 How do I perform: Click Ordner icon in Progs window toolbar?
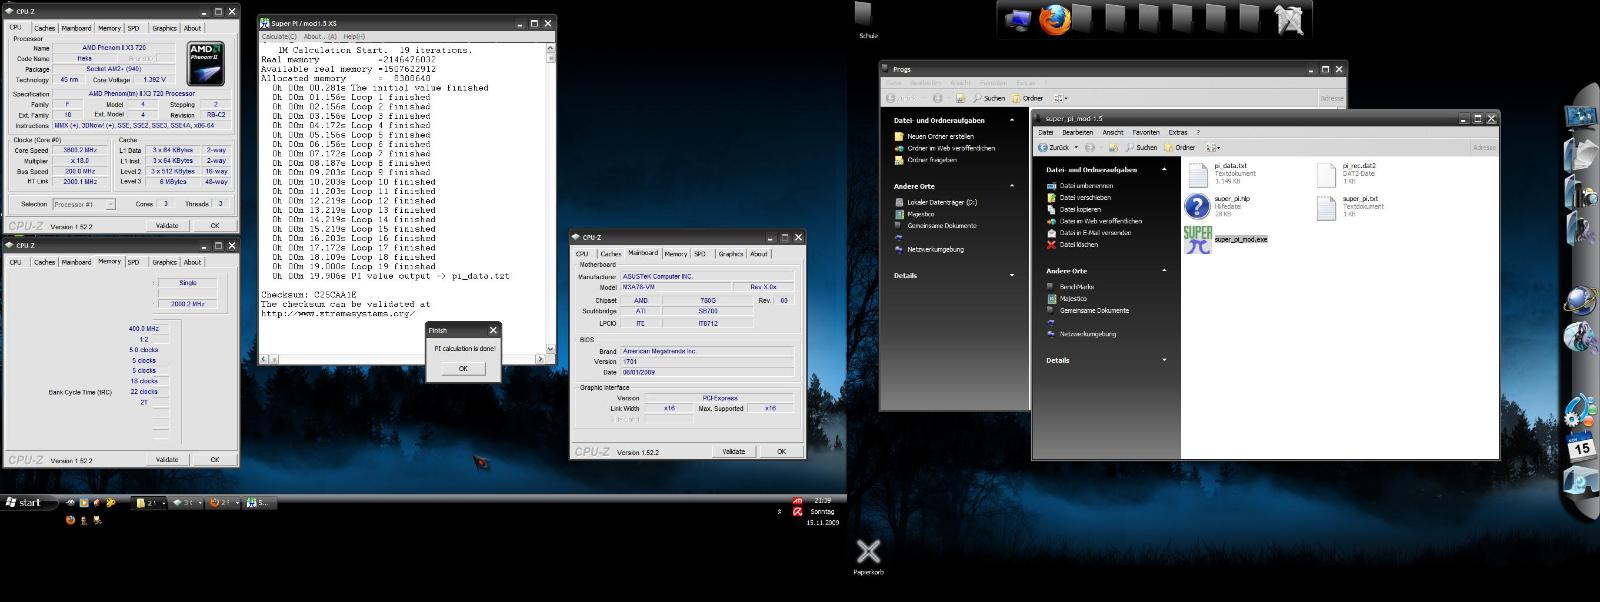click(x=1027, y=98)
